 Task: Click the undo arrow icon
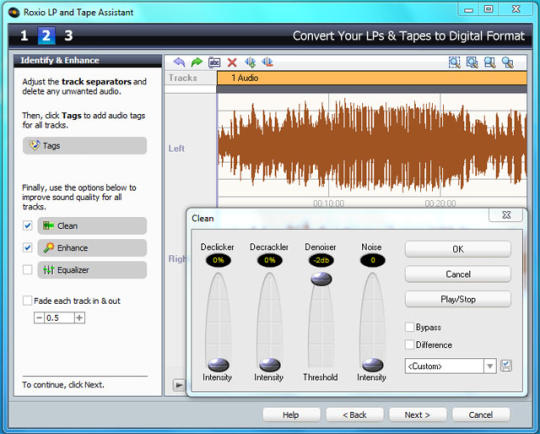coord(179,62)
